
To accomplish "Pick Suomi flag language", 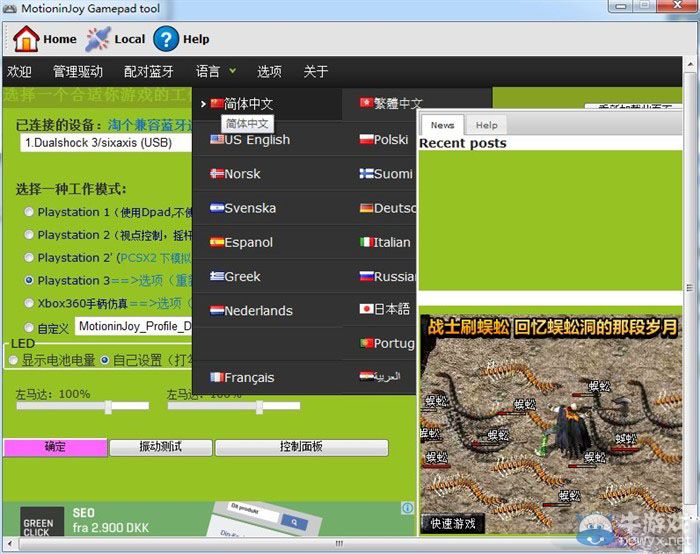I will 386,174.
